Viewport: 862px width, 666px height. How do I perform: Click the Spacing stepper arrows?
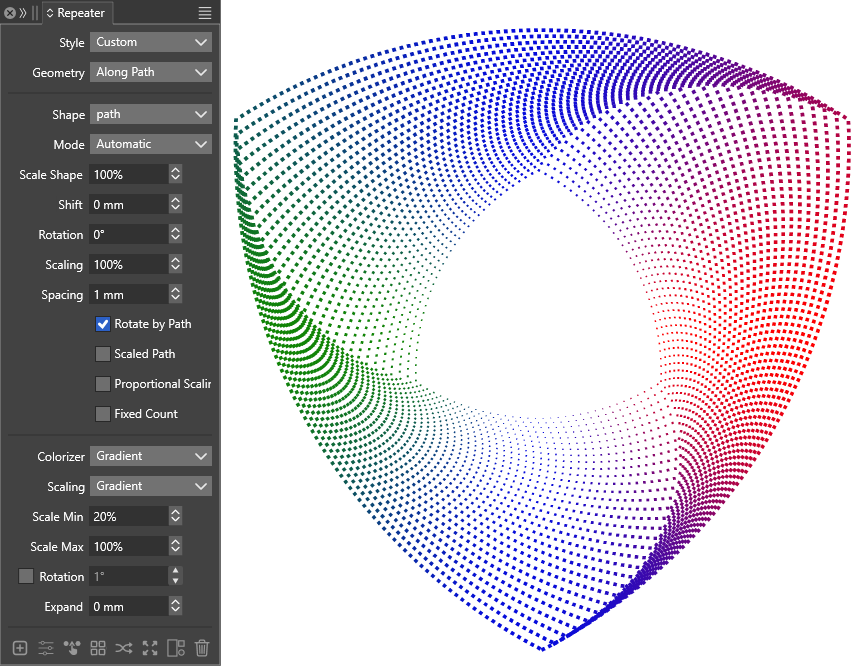(175, 294)
